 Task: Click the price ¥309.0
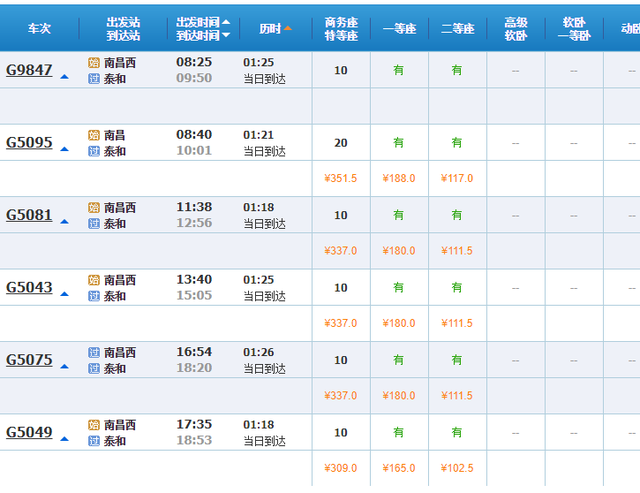point(340,468)
